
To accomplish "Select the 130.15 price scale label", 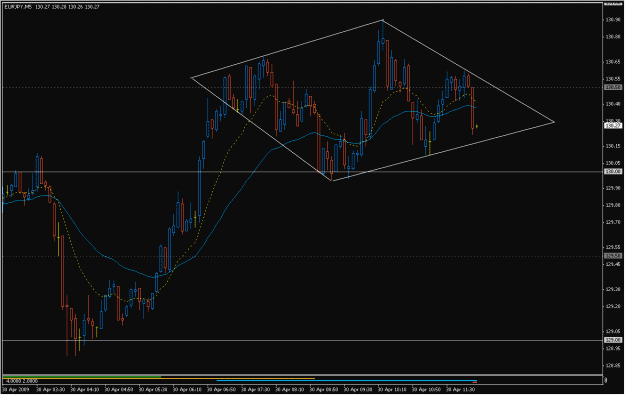I will pos(613,146).
